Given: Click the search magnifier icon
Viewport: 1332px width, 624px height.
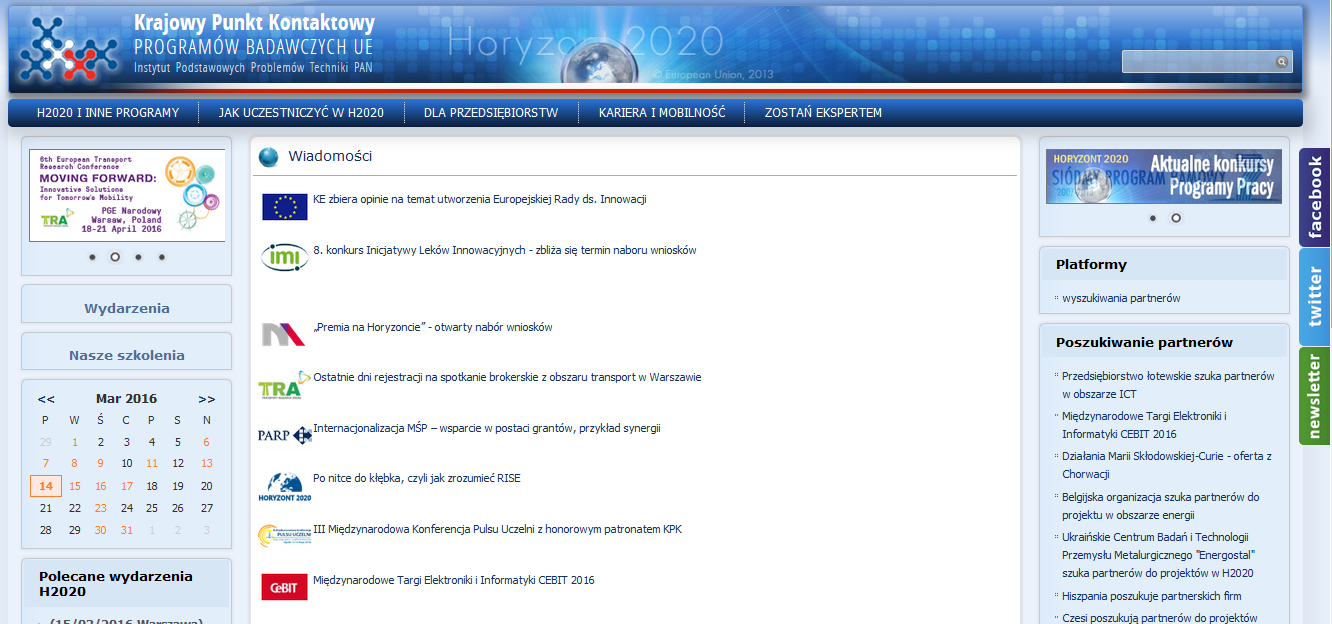Looking at the screenshot, I should pyautogui.click(x=1281, y=62).
